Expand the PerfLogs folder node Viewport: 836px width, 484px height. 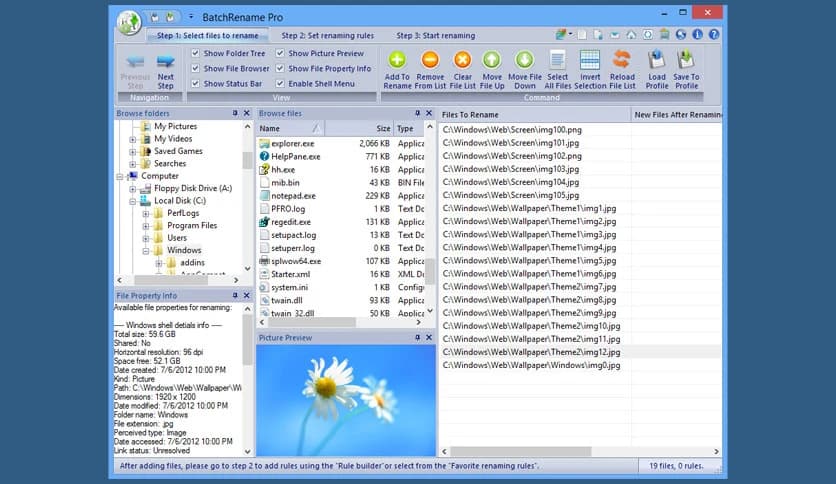(x=146, y=213)
